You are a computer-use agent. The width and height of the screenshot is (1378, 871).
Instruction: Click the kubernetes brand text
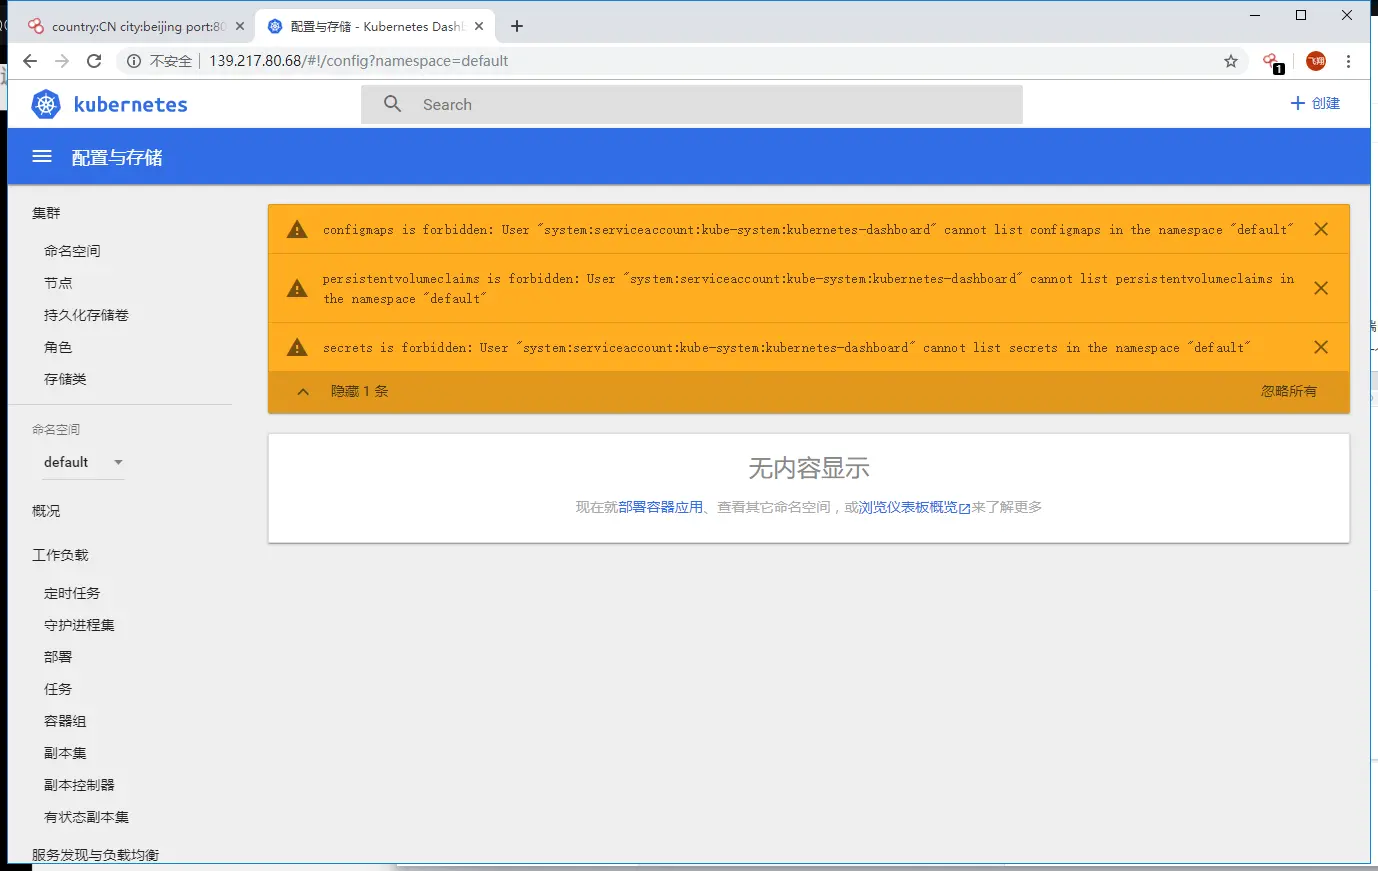(130, 104)
